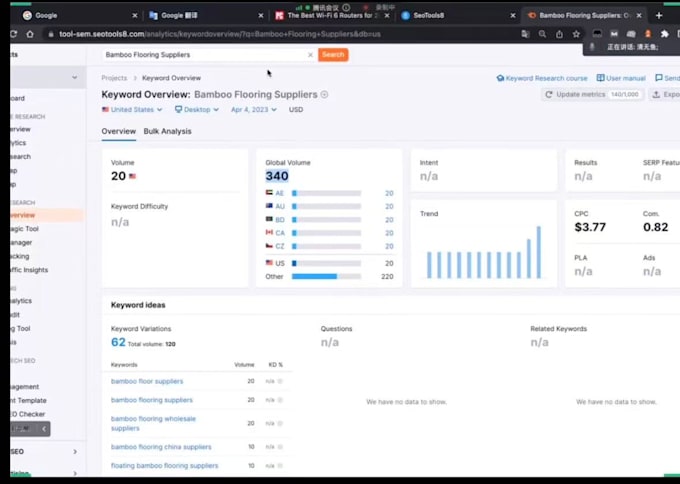
Task: Click the CZ country link in Global Volume
Action: (x=280, y=246)
